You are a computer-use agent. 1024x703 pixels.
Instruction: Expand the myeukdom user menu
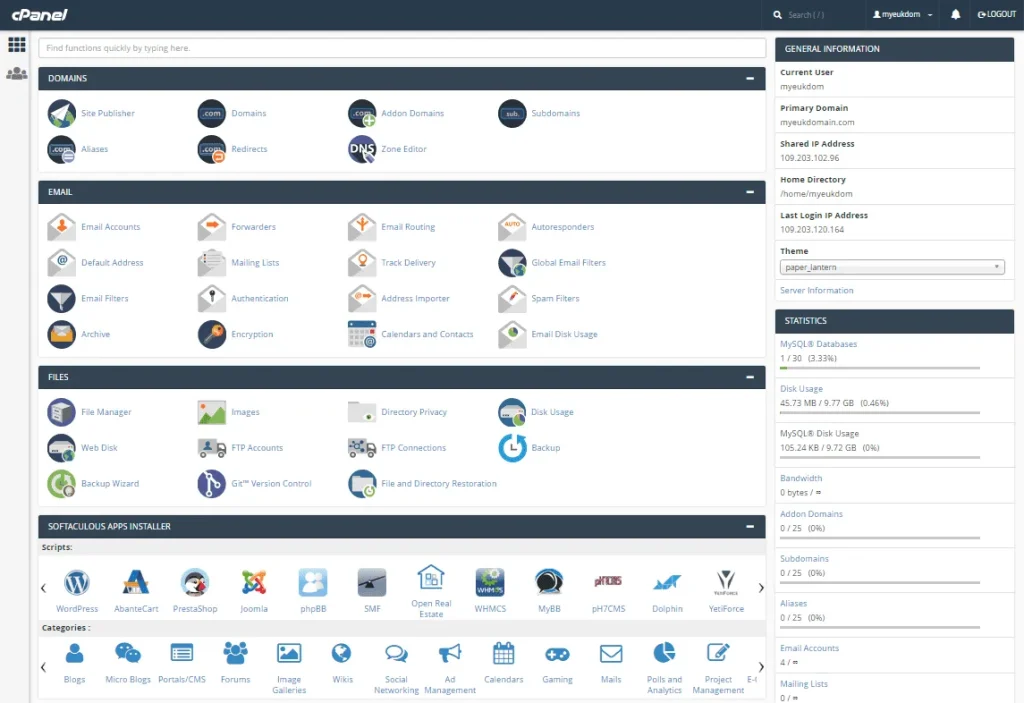tap(903, 15)
